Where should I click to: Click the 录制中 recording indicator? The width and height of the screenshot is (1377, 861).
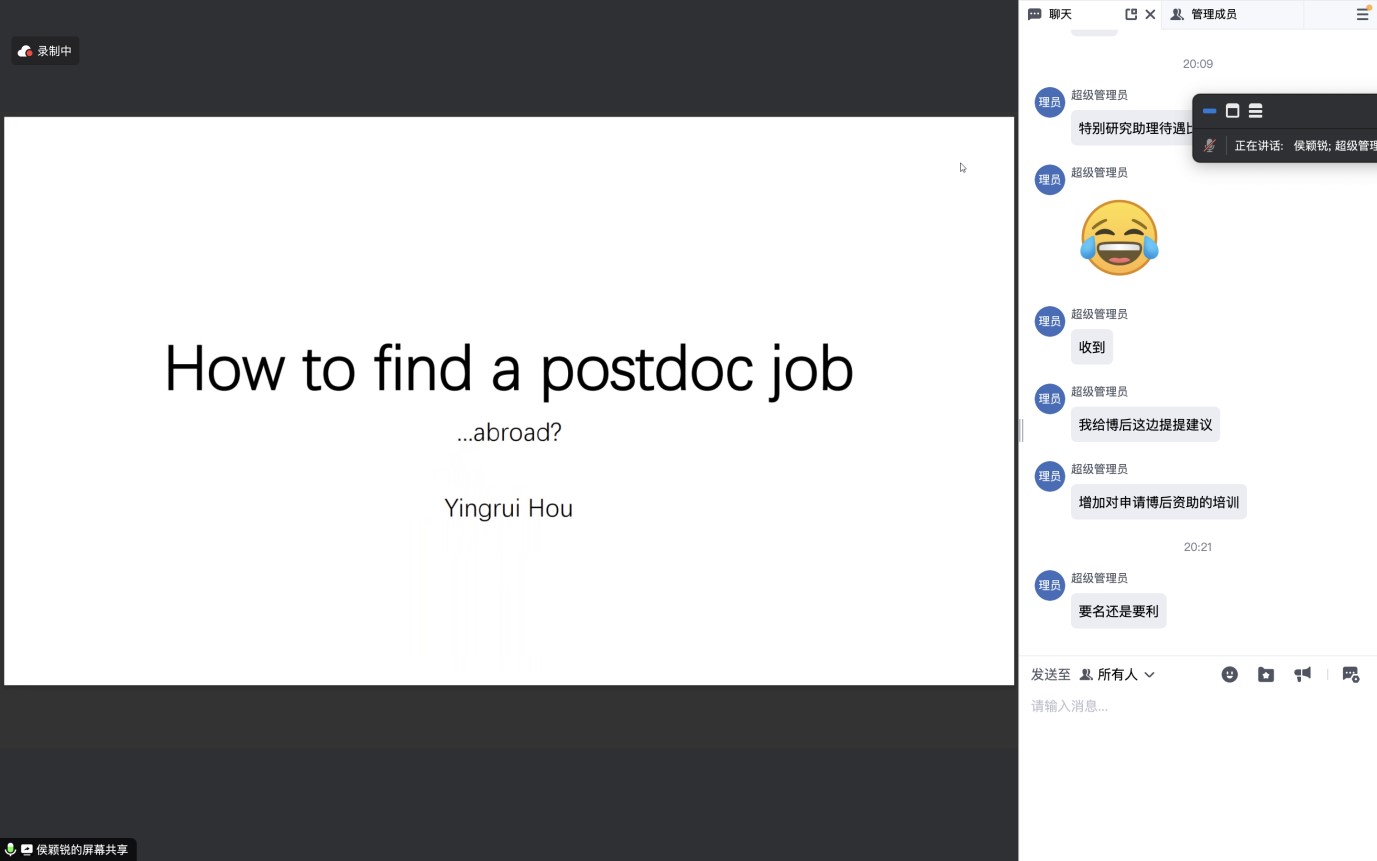[45, 51]
